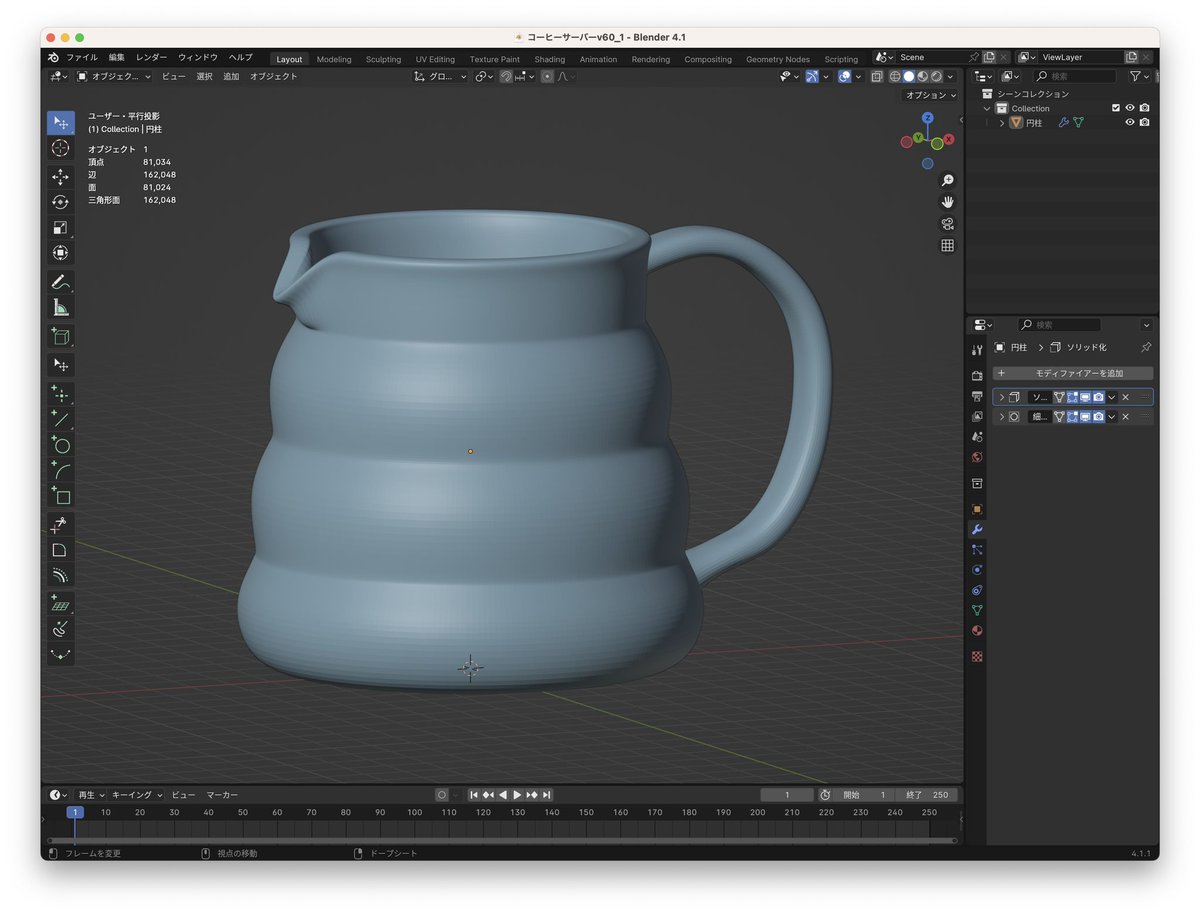1200x914 pixels.
Task: Switch perspective/orthographic with grid gizmo
Action: [947, 245]
